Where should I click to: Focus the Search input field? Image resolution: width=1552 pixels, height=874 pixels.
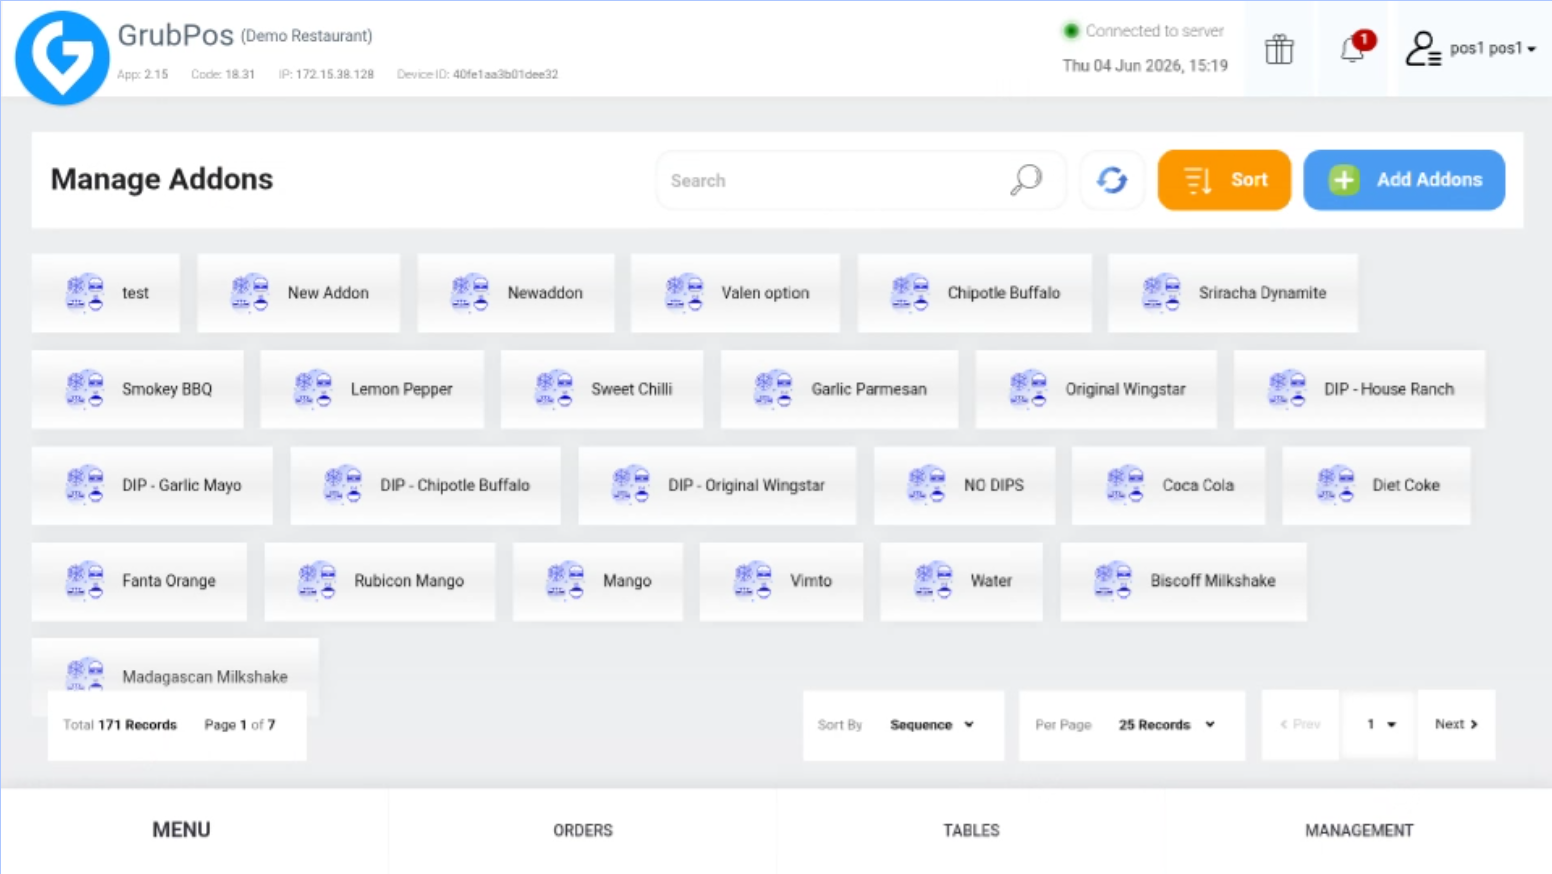pyautogui.click(x=860, y=180)
